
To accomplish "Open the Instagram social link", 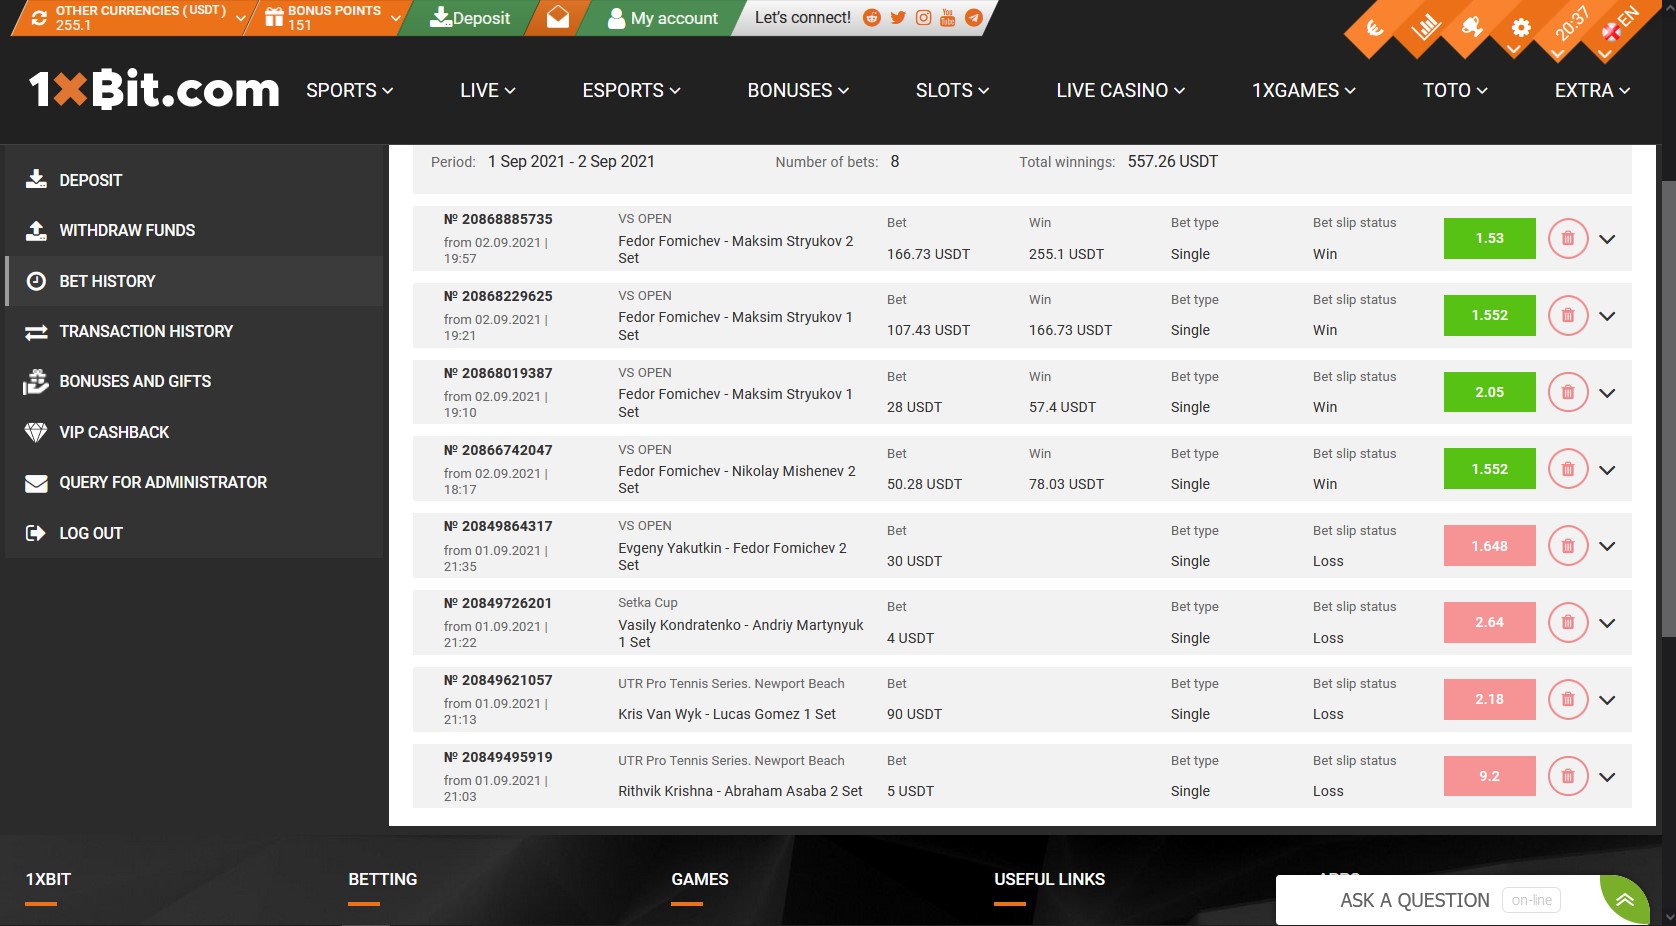I will [x=923, y=18].
